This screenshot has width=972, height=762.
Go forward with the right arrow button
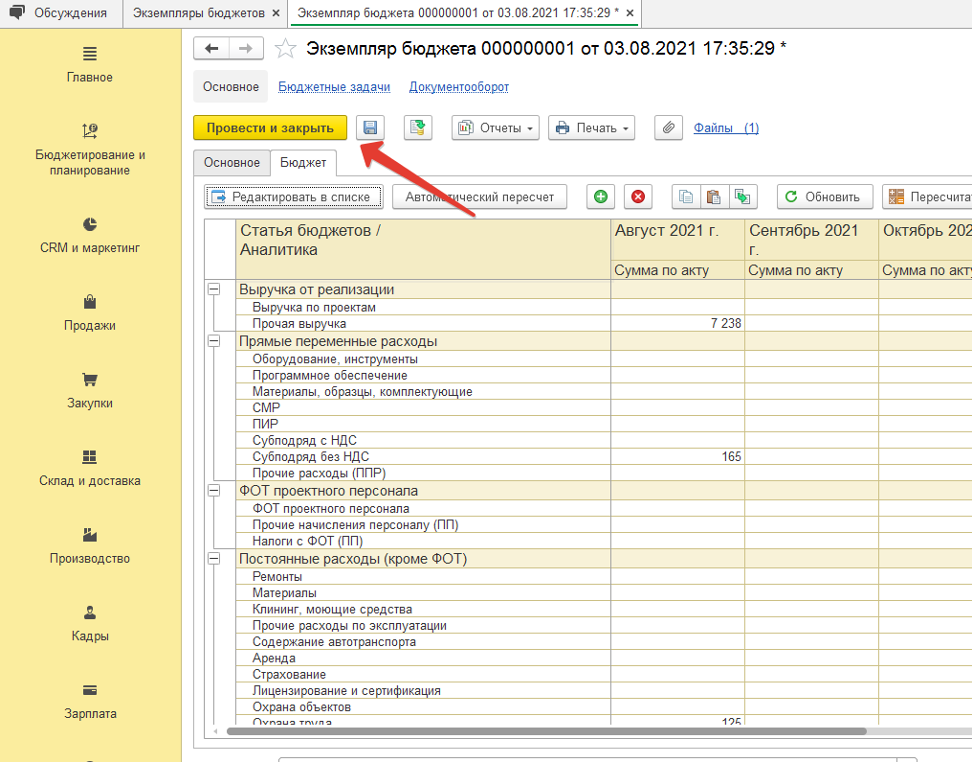(x=246, y=48)
